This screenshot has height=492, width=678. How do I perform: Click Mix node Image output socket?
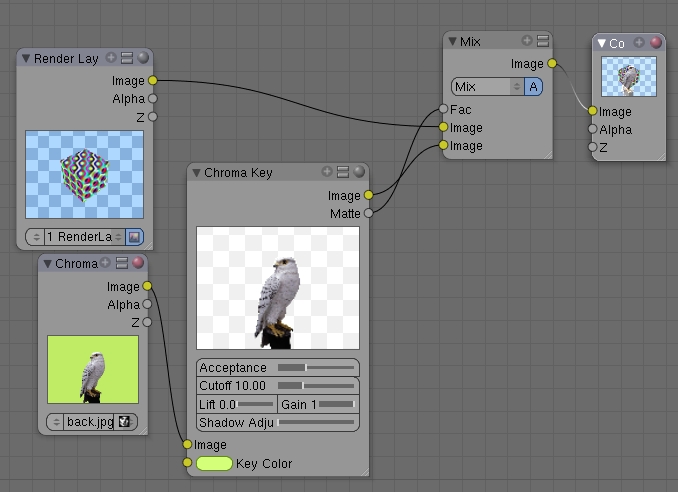click(552, 63)
